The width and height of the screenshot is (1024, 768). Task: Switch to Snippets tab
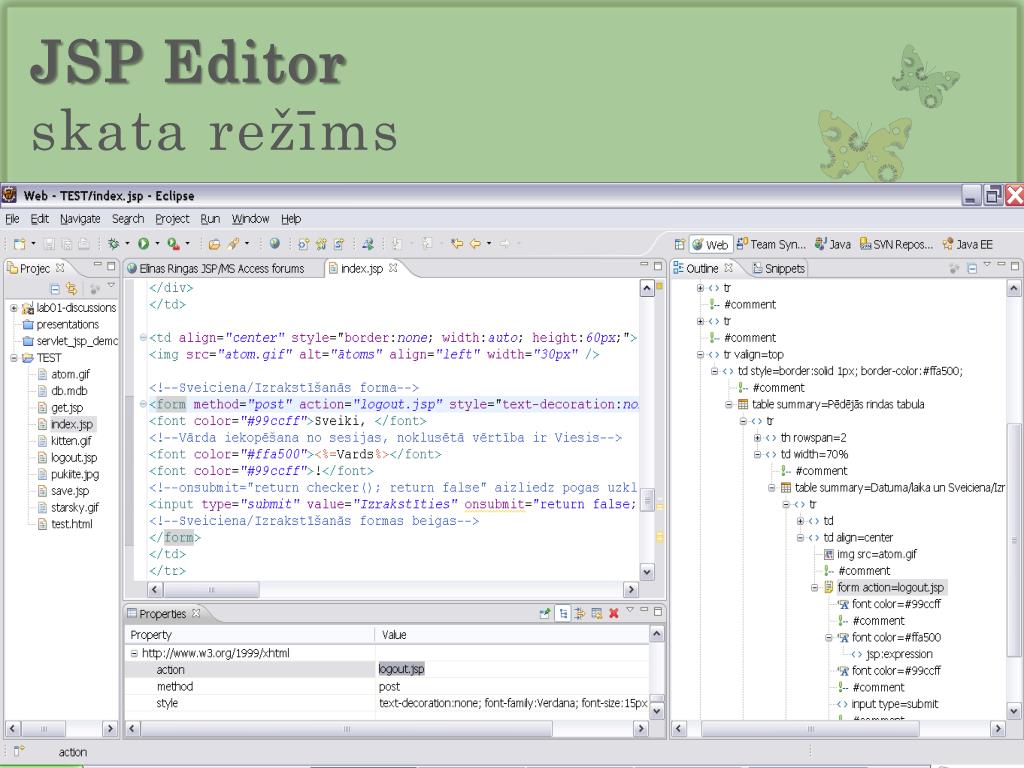(x=778, y=268)
